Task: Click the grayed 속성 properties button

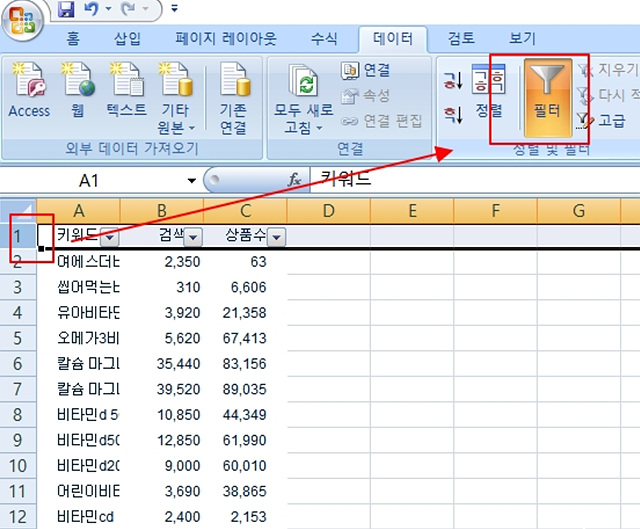Action: [366, 96]
